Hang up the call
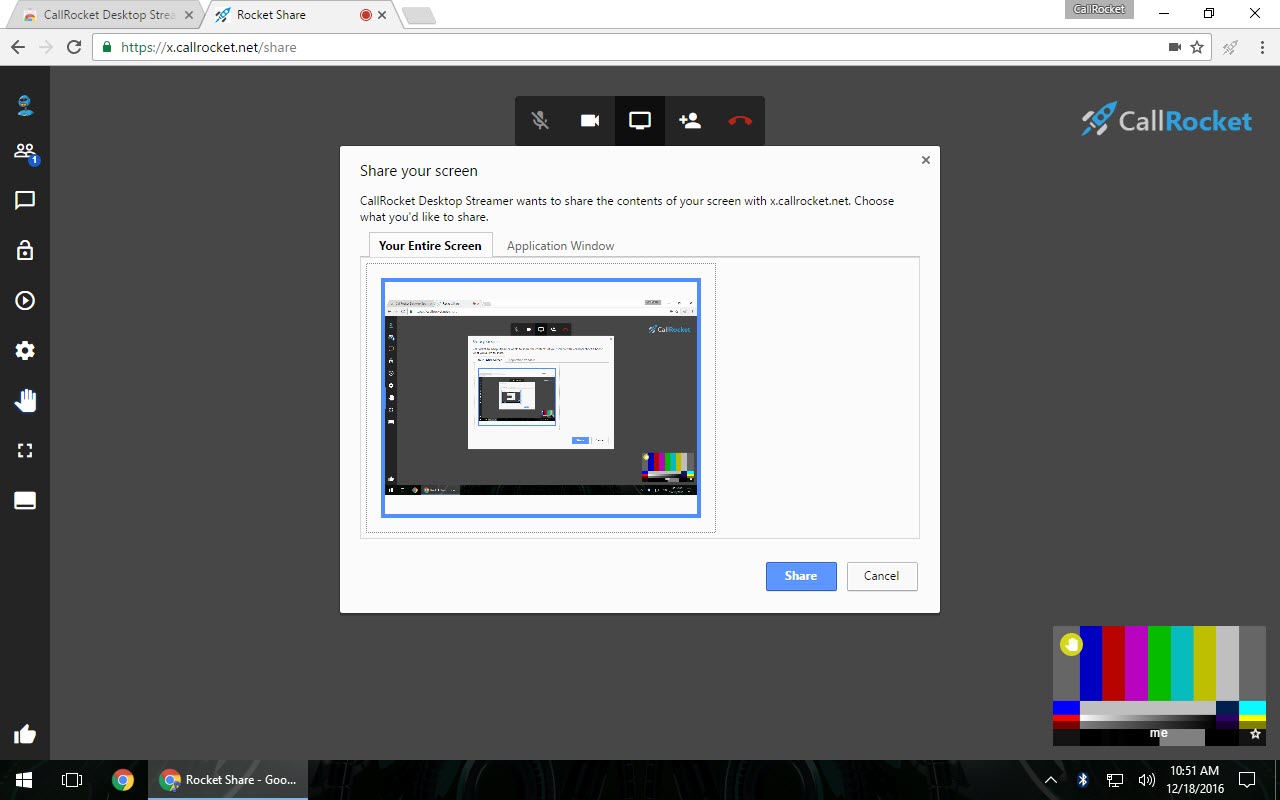 tap(739, 120)
